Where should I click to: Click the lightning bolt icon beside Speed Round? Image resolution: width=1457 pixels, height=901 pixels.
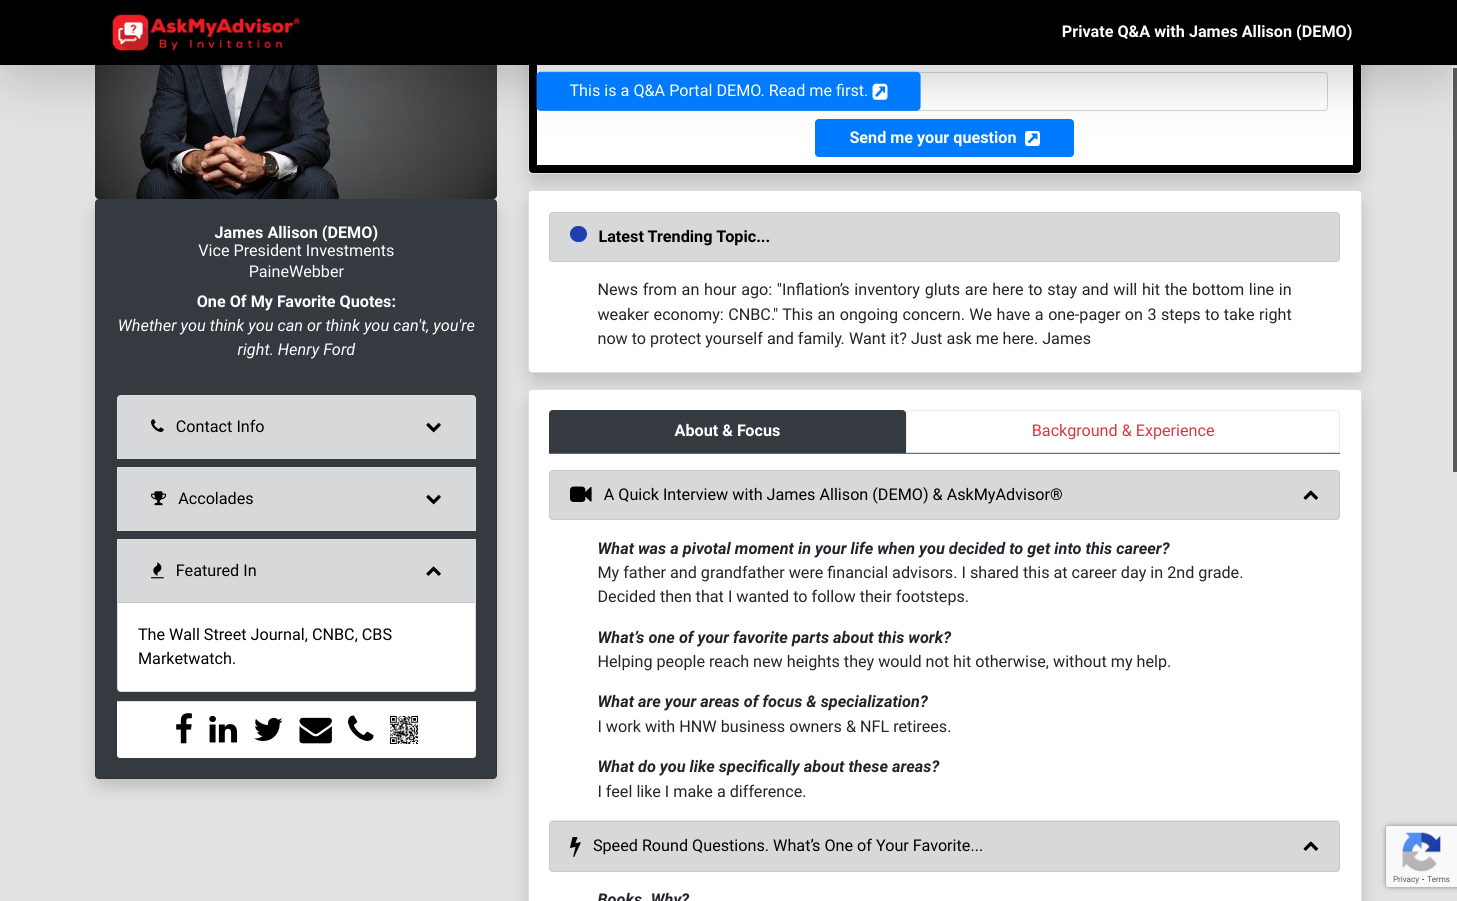tap(575, 846)
